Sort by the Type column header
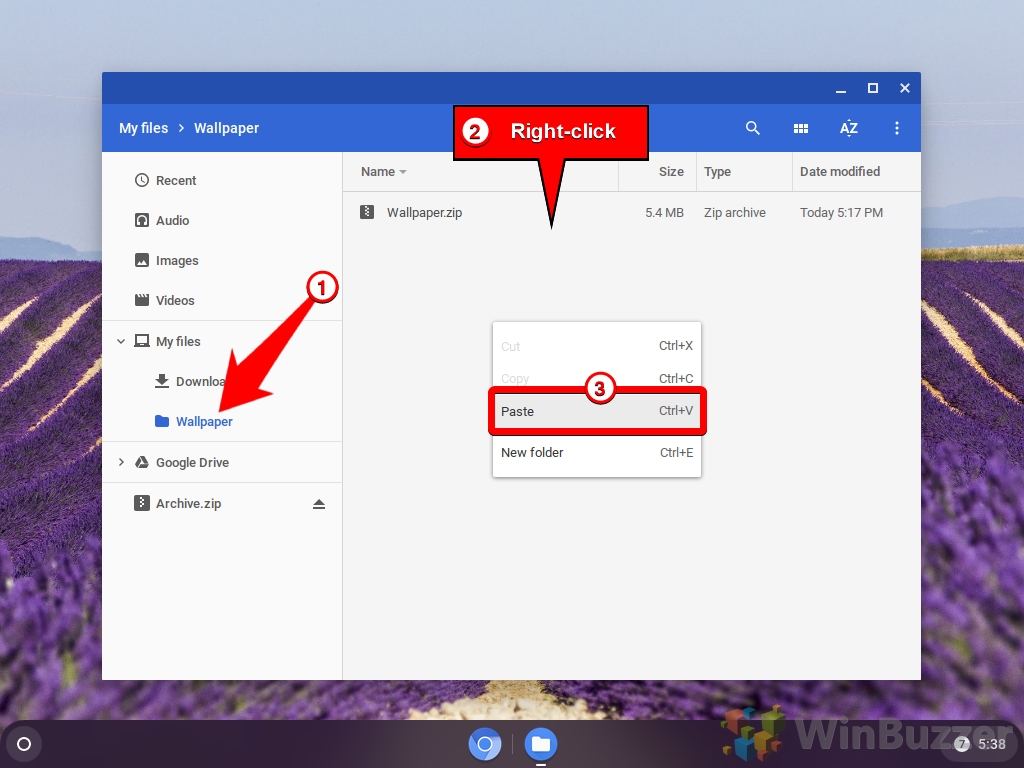 coord(717,172)
